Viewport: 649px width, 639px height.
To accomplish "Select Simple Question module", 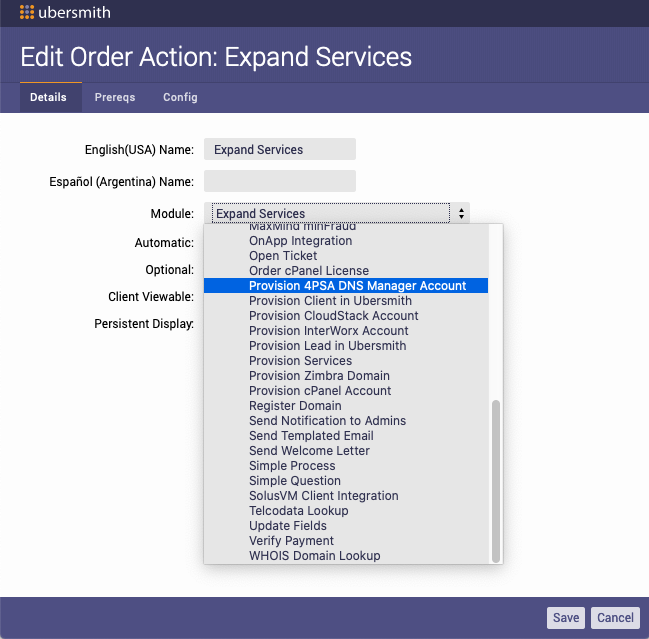I will click(x=346, y=480).
